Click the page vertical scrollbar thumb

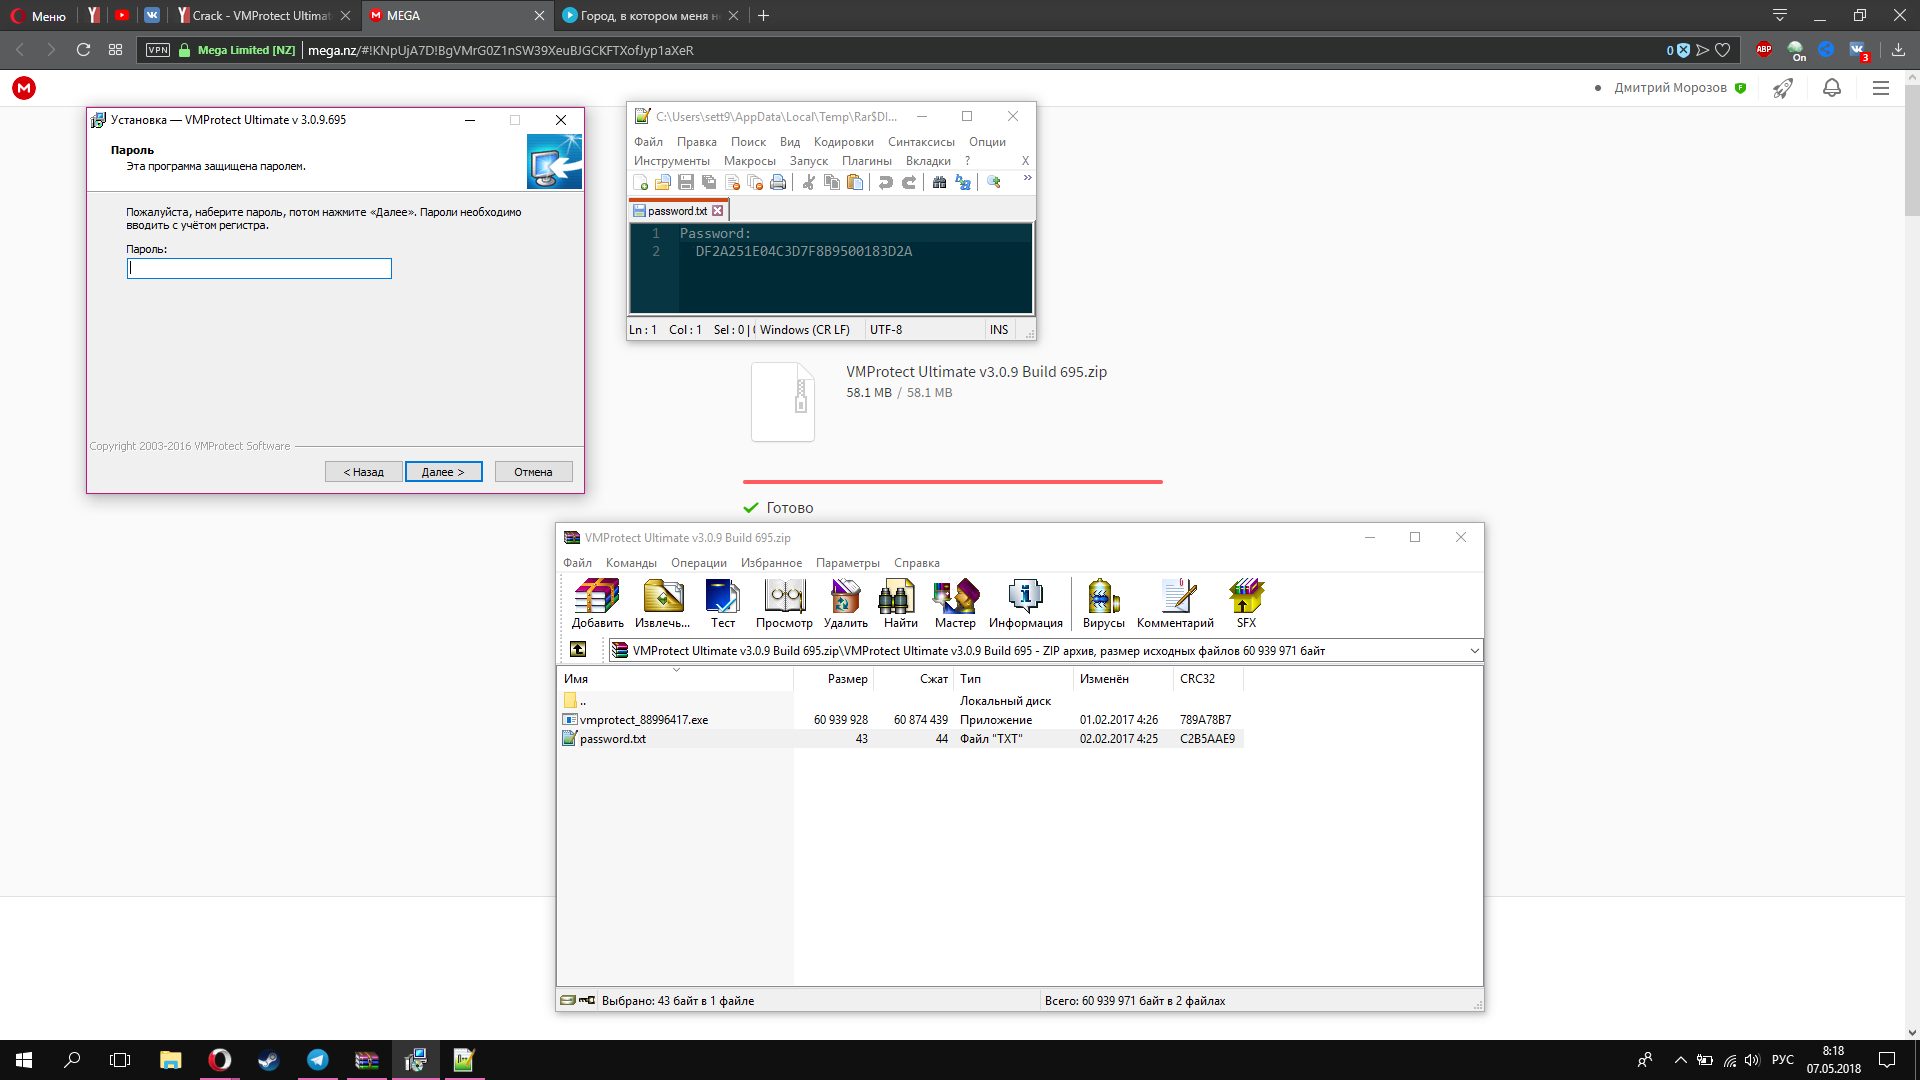1911,150
